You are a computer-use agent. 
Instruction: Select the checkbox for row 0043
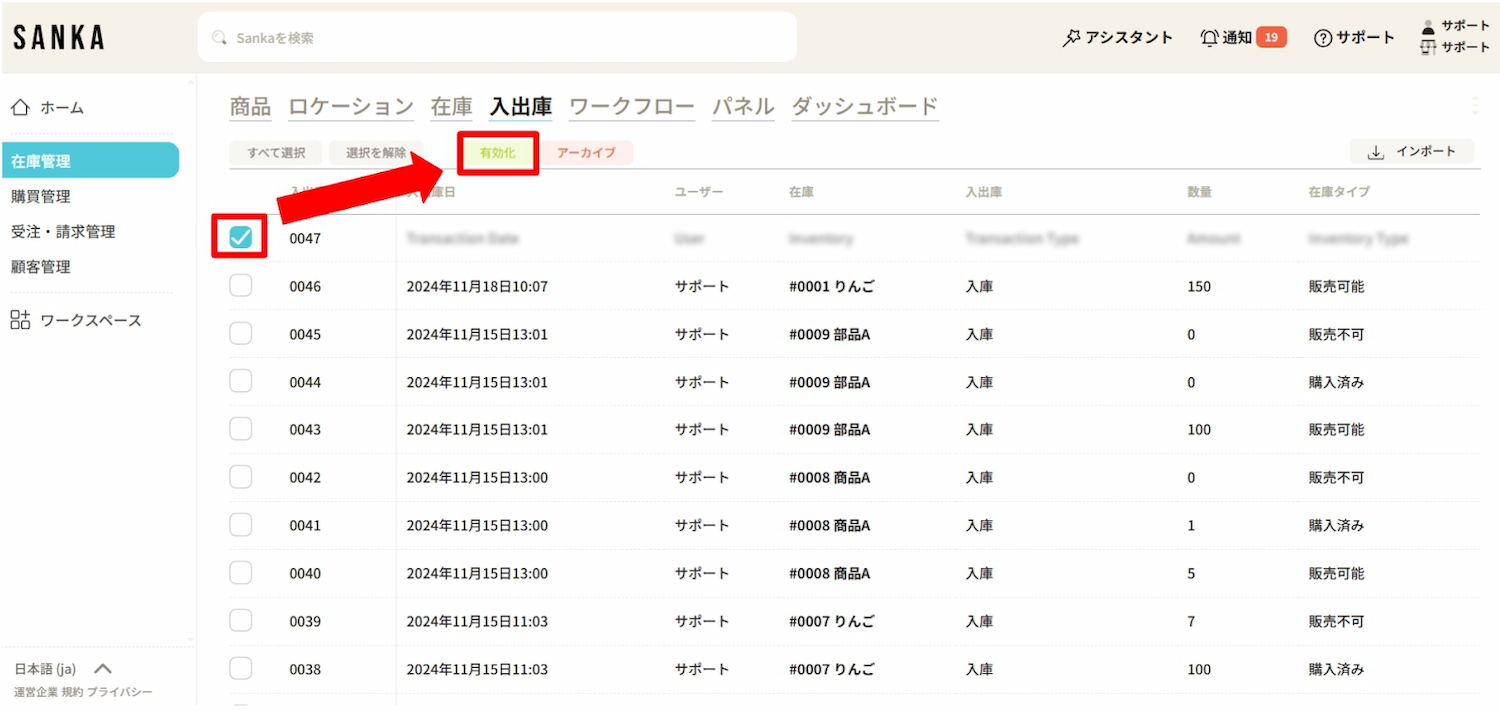point(240,429)
